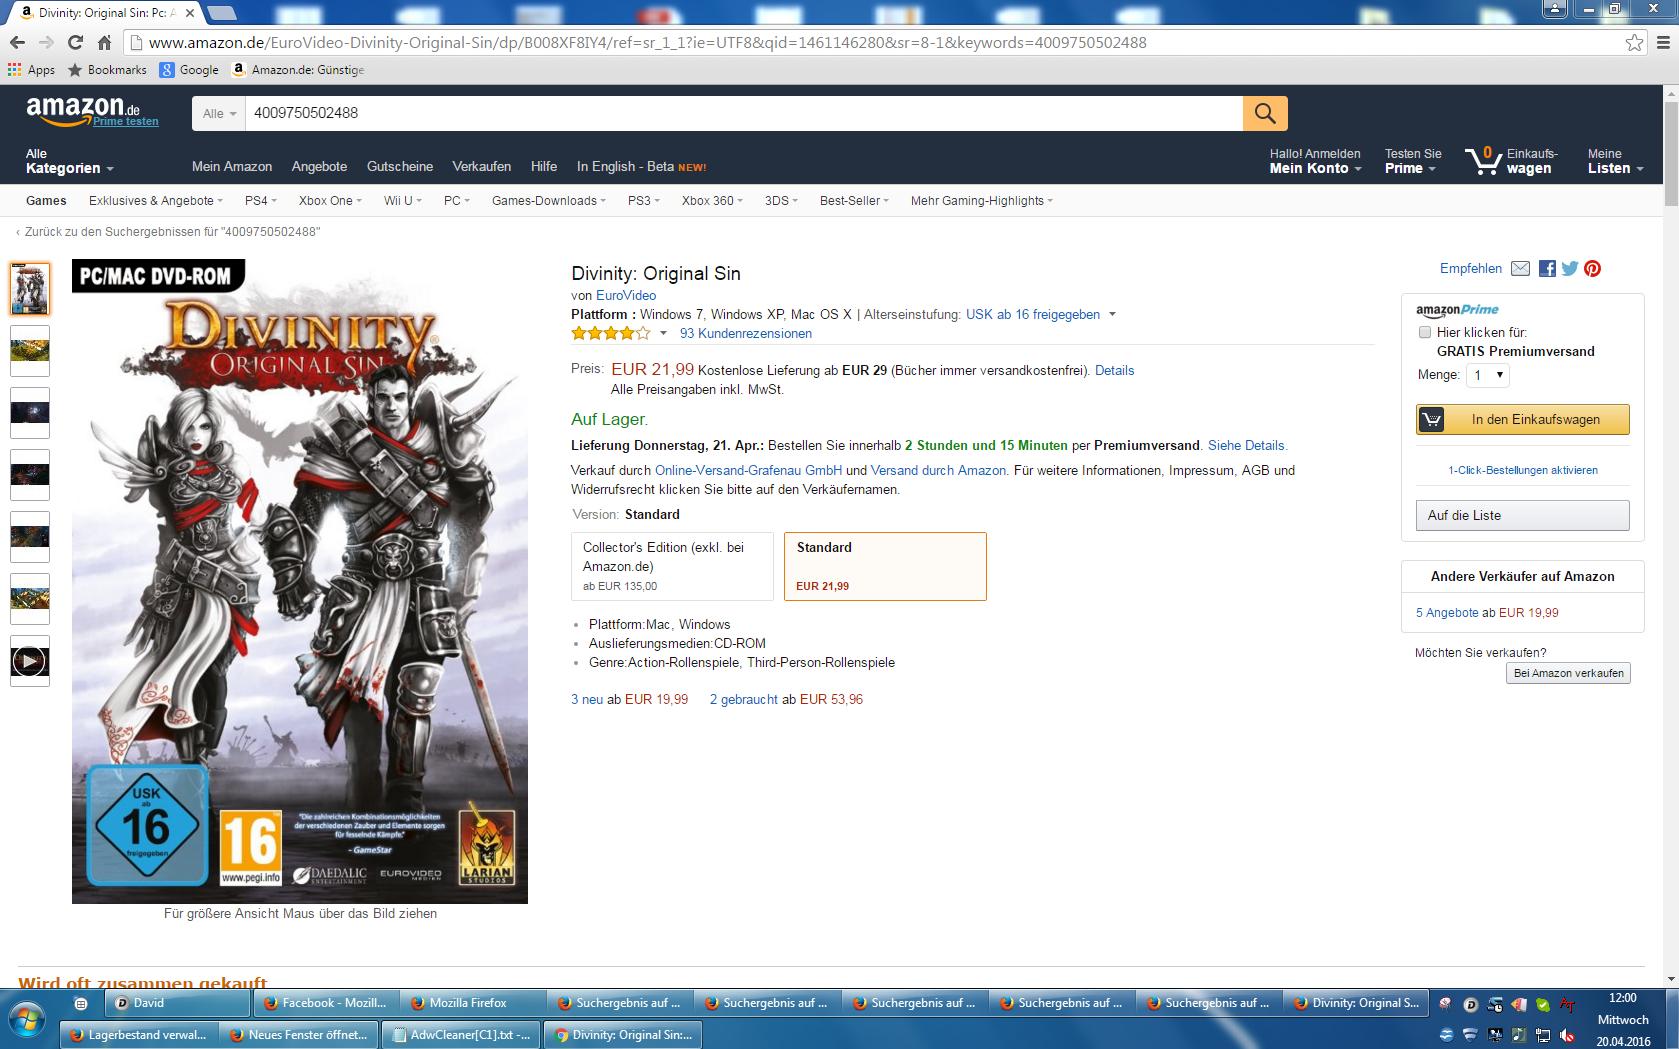This screenshot has height=1049, width=1679.
Task: Click the Bei Amazon verkaufen button
Action: click(x=1568, y=673)
